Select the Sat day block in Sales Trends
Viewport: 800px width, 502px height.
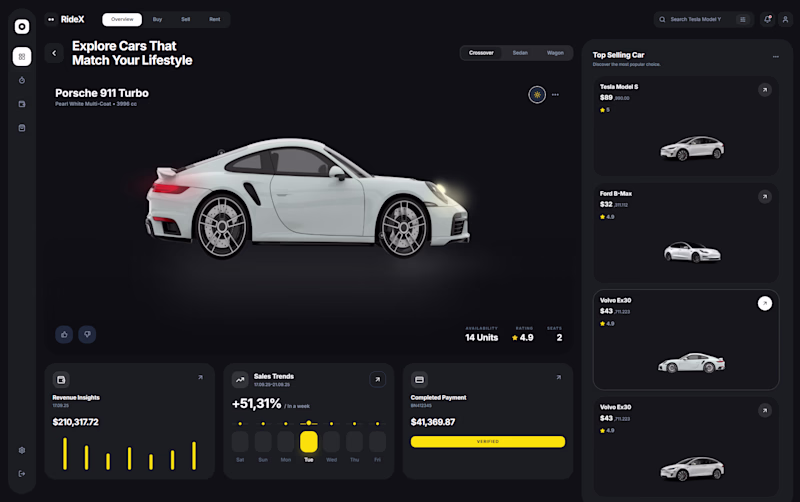(x=240, y=442)
